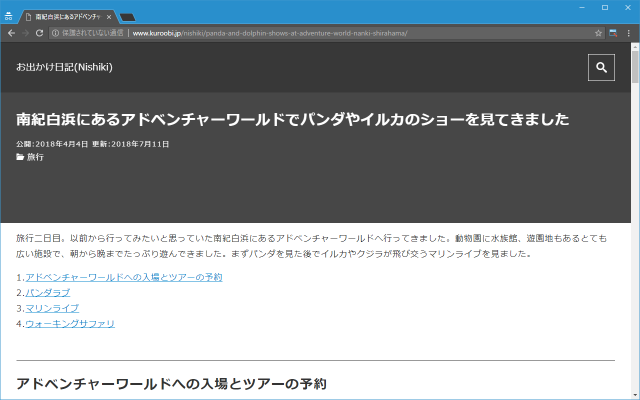Jump to パンダラブ section
The height and width of the screenshot is (400, 640).
click(48, 293)
